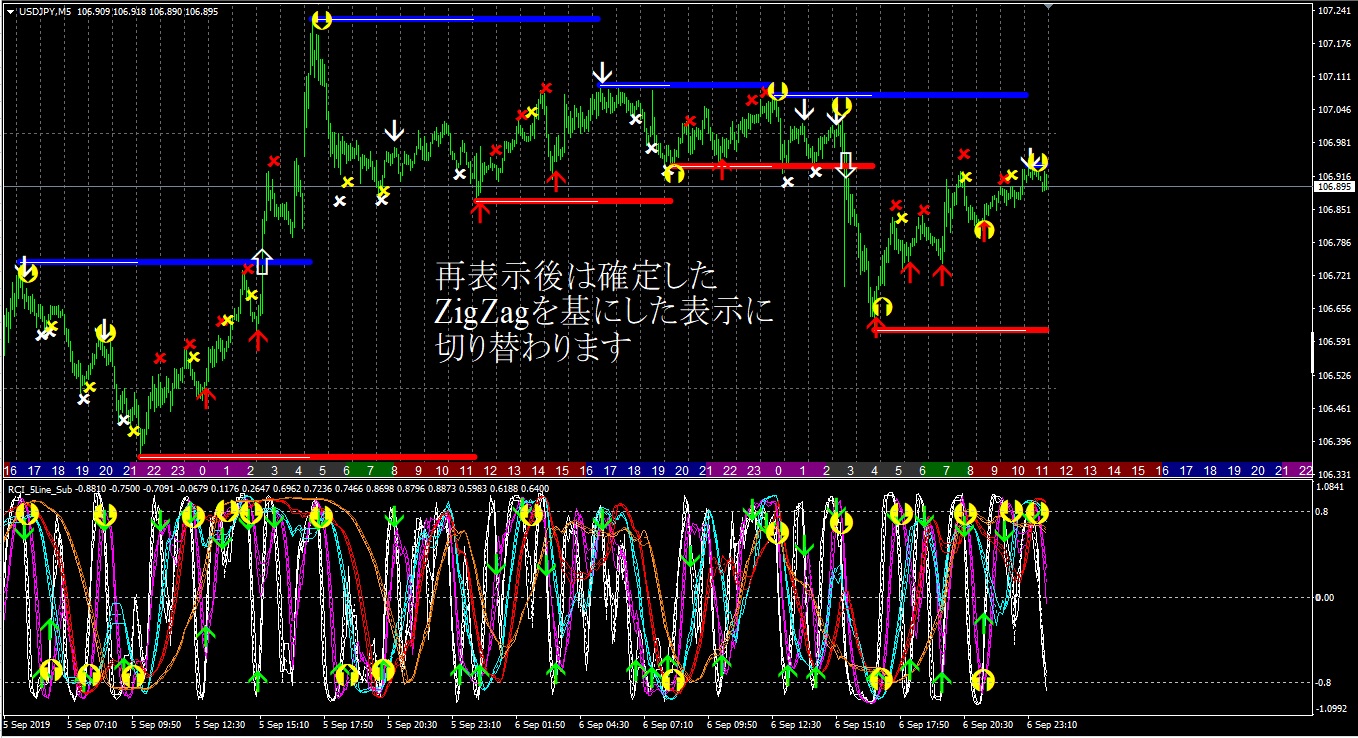The image size is (1358, 738).
Task: Click the 5 Sep 2019 date label
Action: [x=27, y=724]
